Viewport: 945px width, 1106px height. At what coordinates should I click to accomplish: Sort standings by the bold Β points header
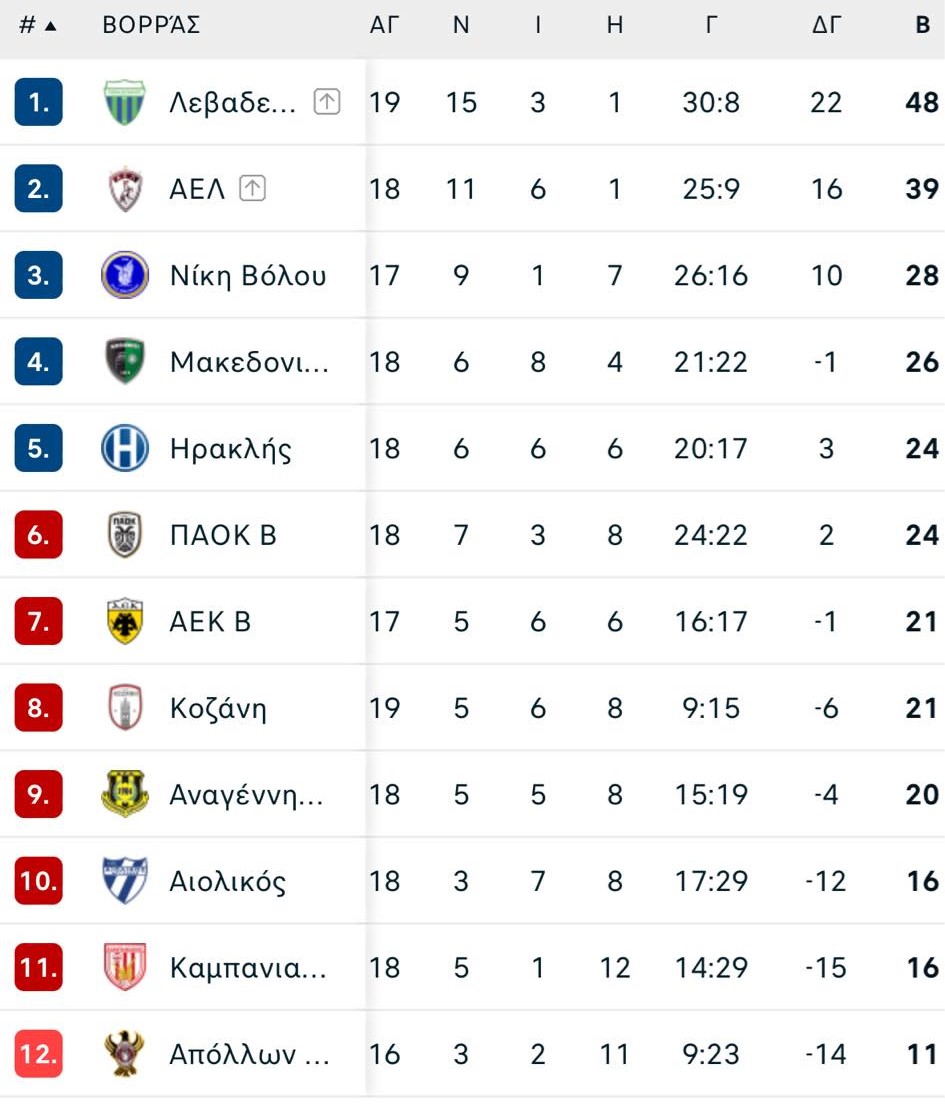click(x=922, y=26)
